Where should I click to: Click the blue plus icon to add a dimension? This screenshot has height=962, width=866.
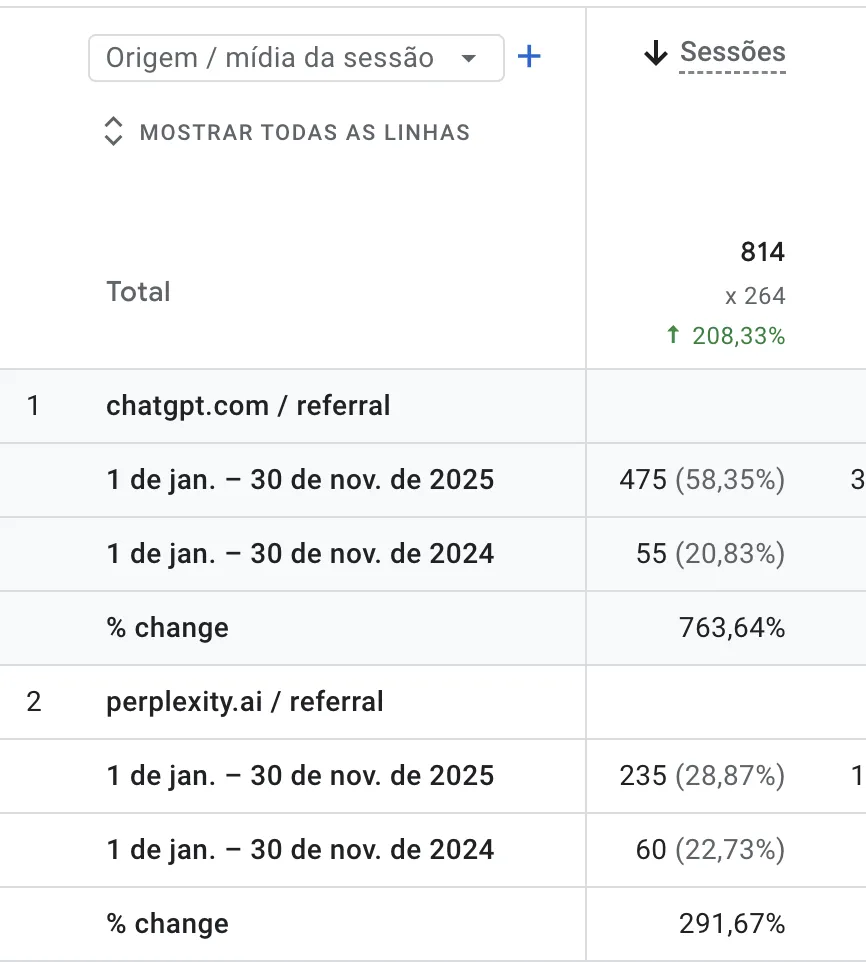(529, 57)
